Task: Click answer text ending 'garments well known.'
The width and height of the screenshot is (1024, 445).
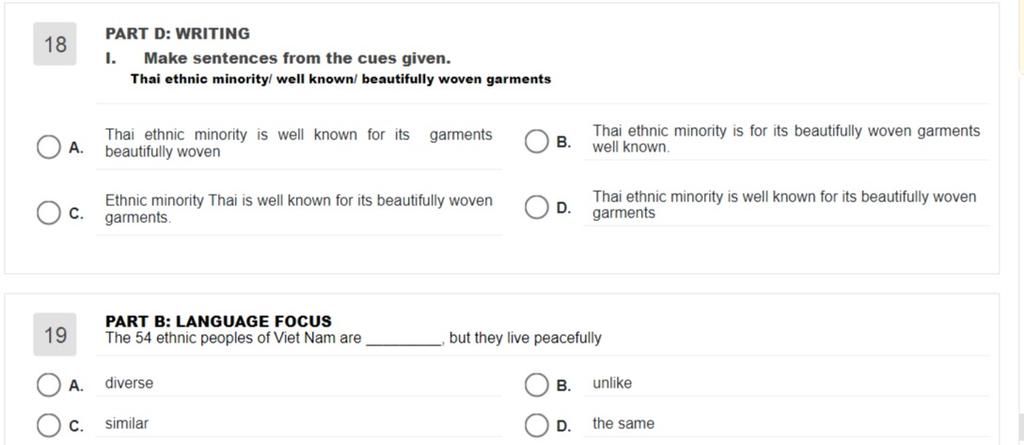Action: click(x=786, y=139)
